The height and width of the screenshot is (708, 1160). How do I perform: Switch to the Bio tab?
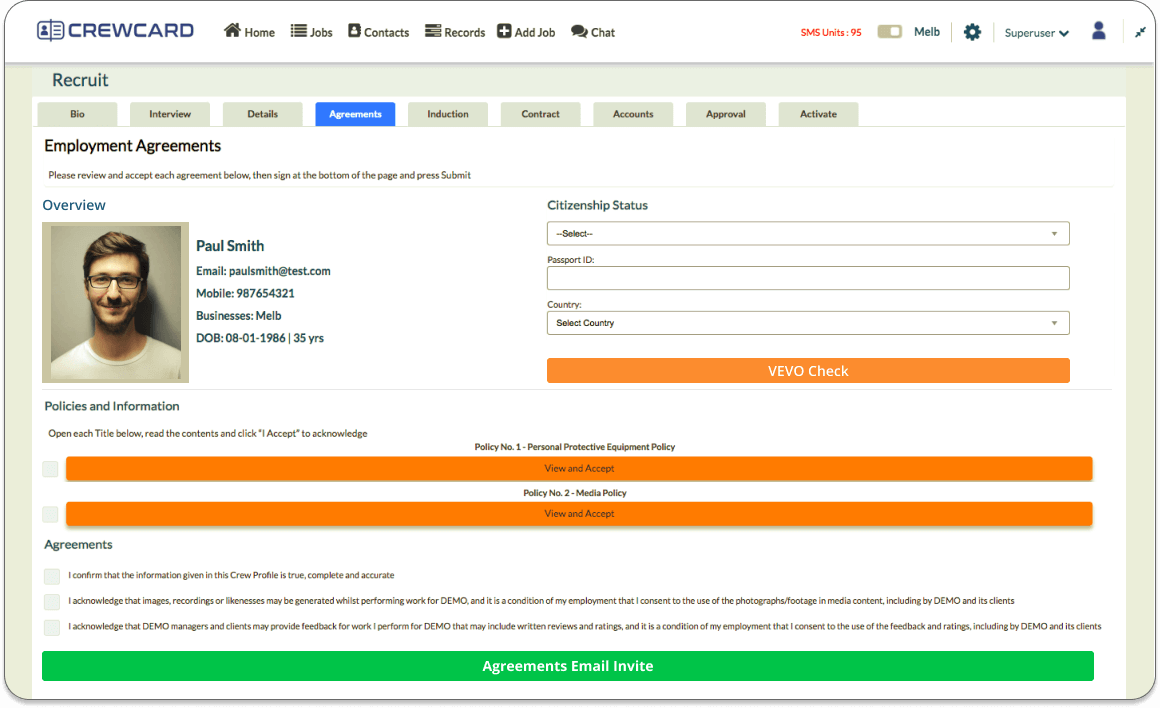coord(76,113)
